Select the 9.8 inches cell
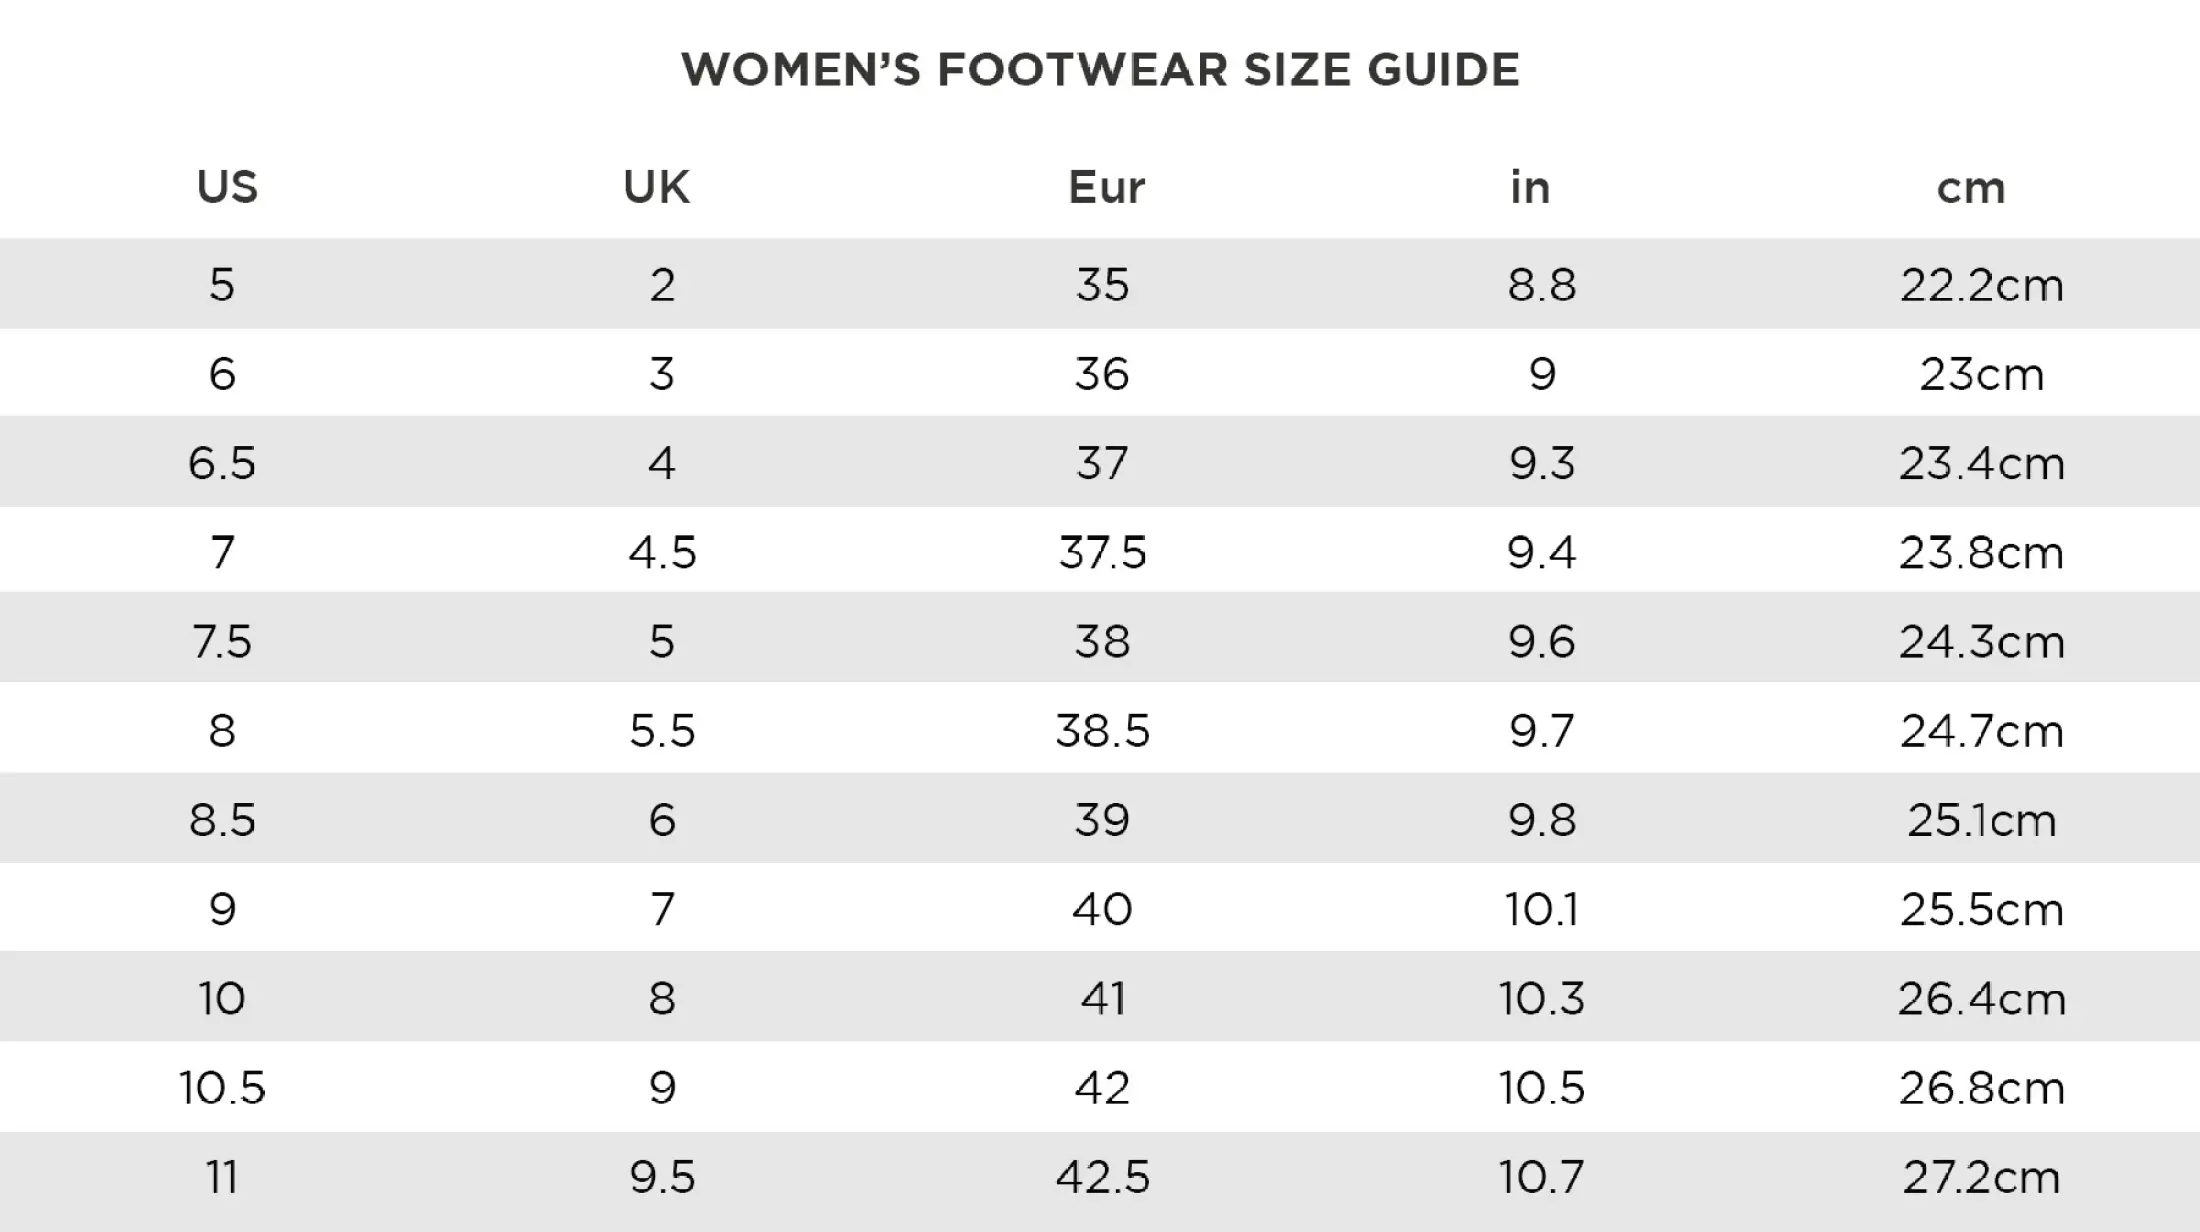Image resolution: width=2200 pixels, height=1232 pixels. [x=1542, y=820]
